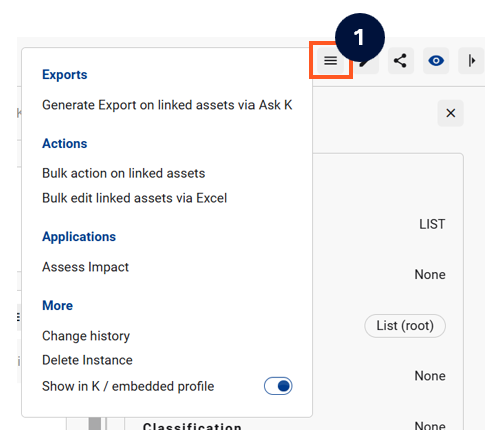Click the Exports section heading
The height and width of the screenshot is (448, 504).
65,74
